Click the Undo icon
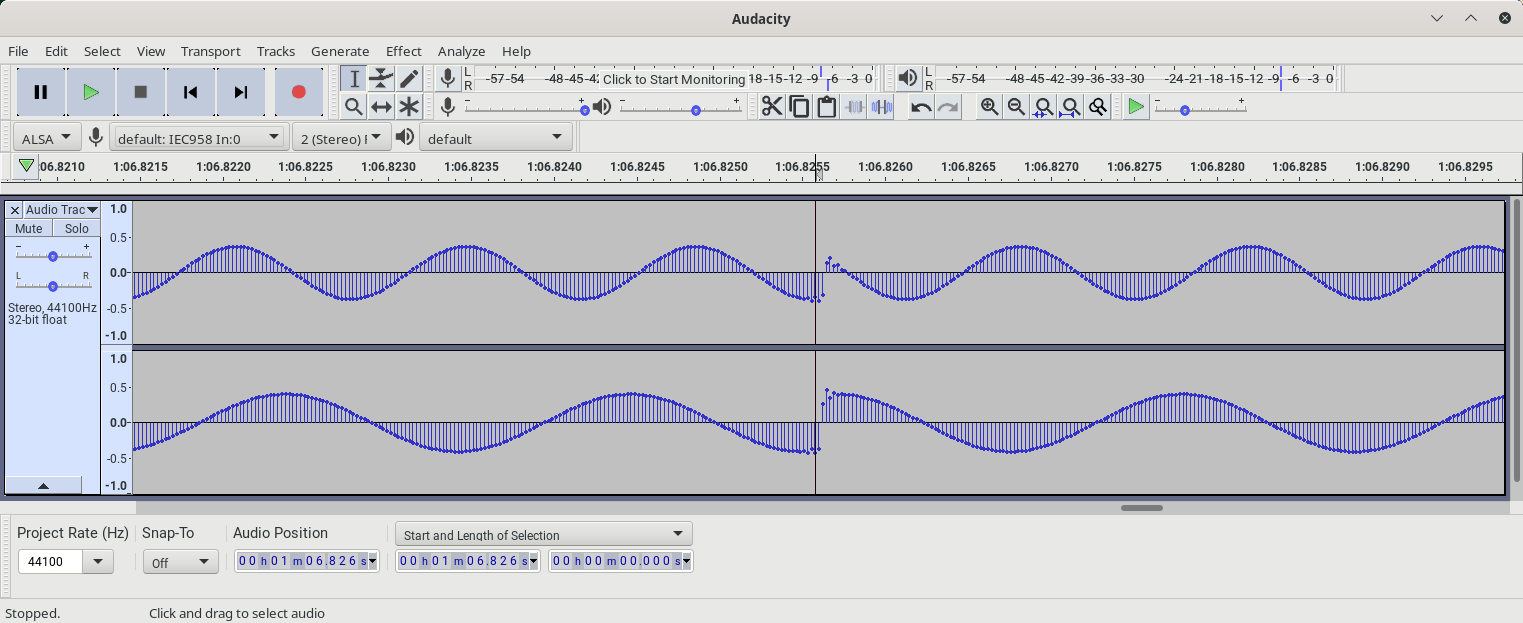 pos(919,105)
